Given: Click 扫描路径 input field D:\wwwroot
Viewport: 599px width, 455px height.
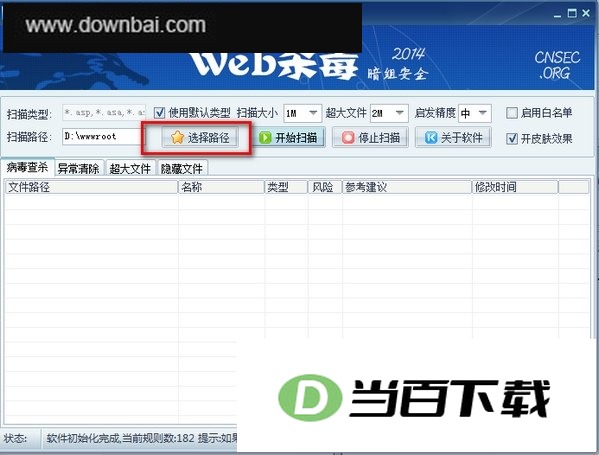Looking at the screenshot, I should coord(103,136).
